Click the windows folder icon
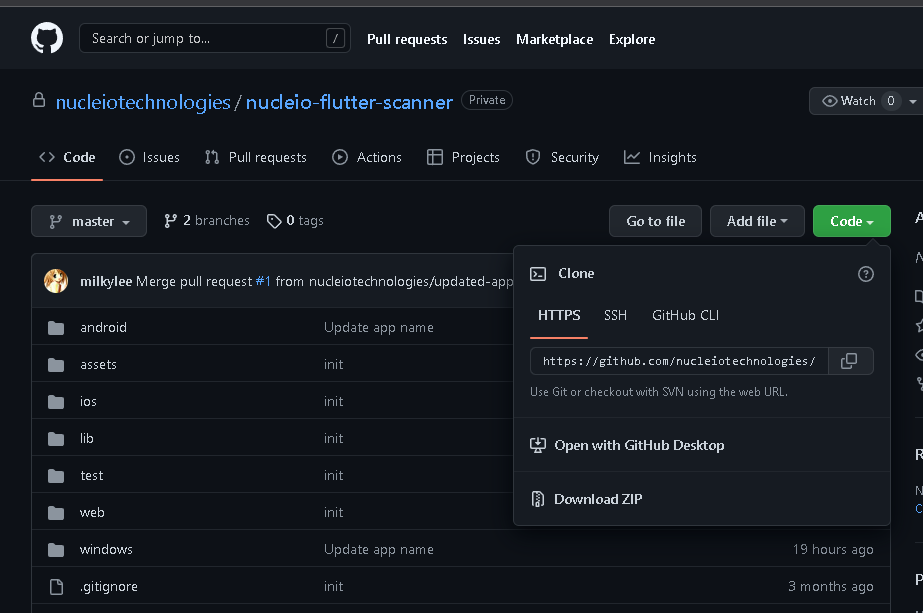This screenshot has height=613, width=923. point(56,550)
